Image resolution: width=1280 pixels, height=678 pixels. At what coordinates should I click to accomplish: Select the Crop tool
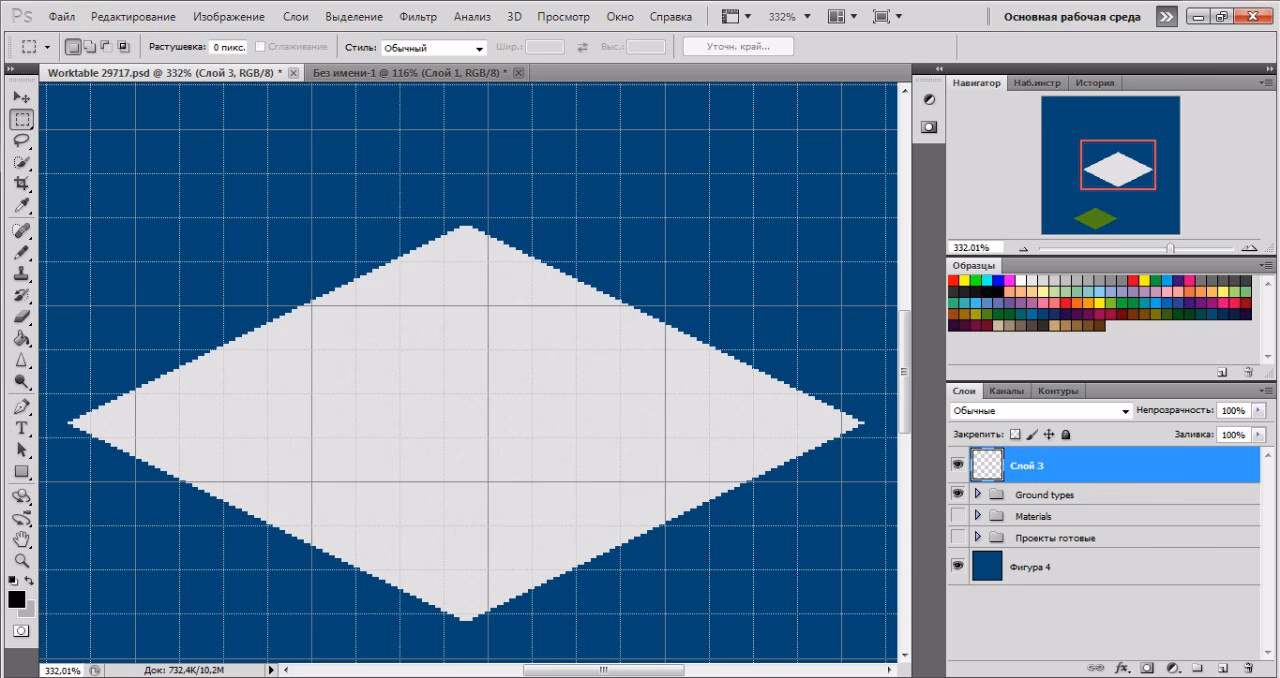[x=21, y=184]
